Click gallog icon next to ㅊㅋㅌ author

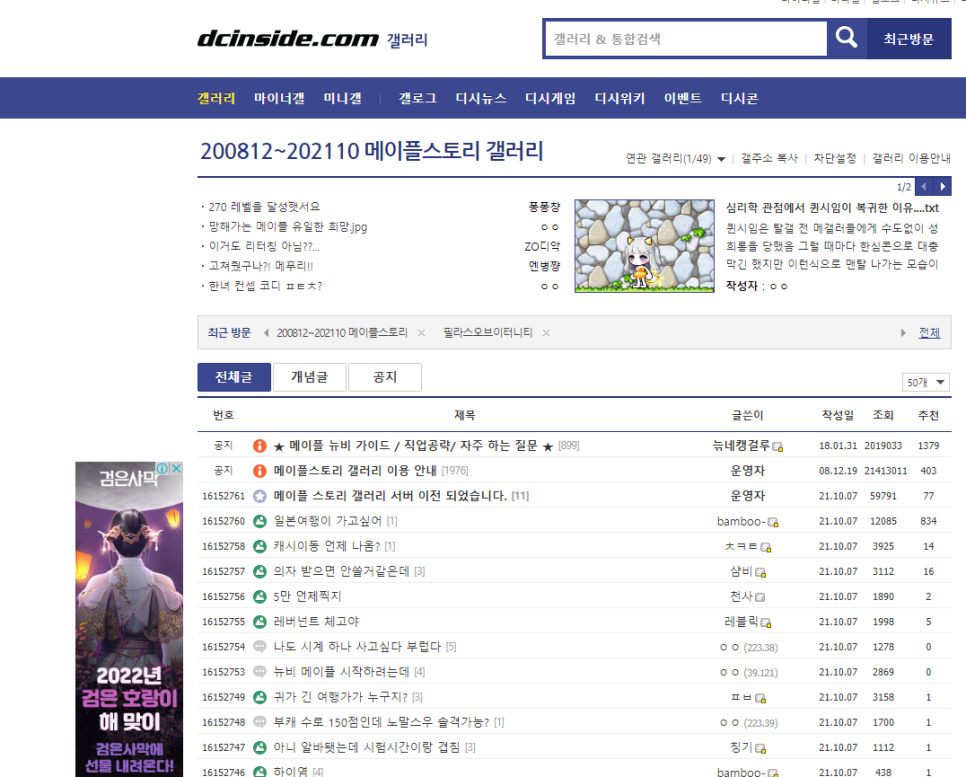766,547
